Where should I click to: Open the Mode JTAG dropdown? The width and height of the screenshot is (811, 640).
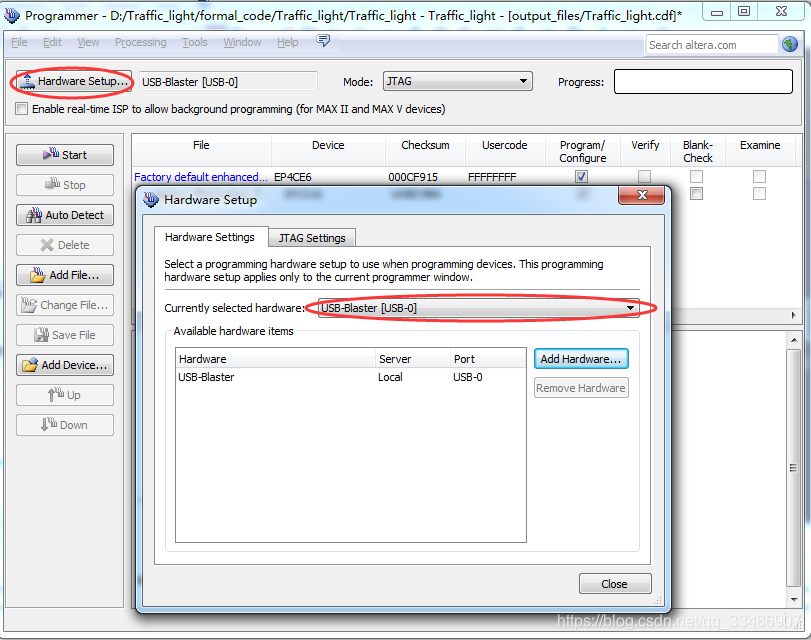[458, 81]
